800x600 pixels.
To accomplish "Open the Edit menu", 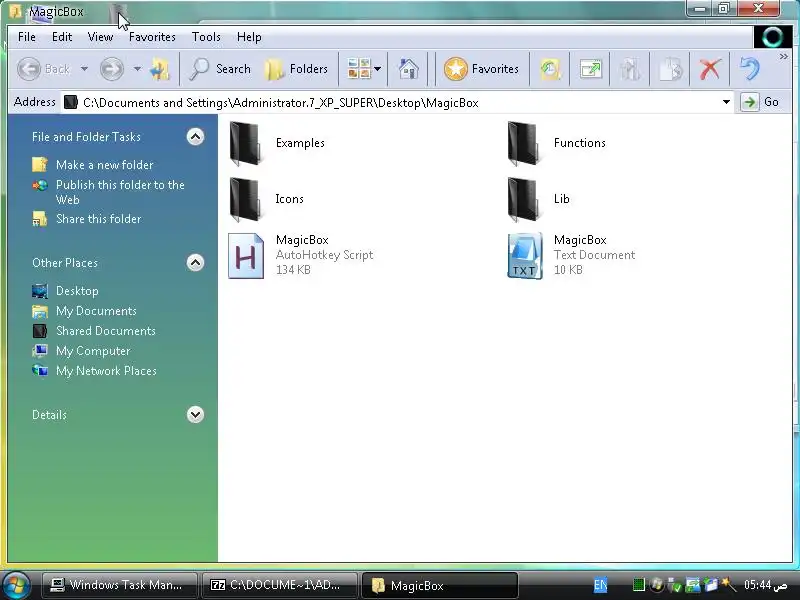I will pyautogui.click(x=62, y=37).
